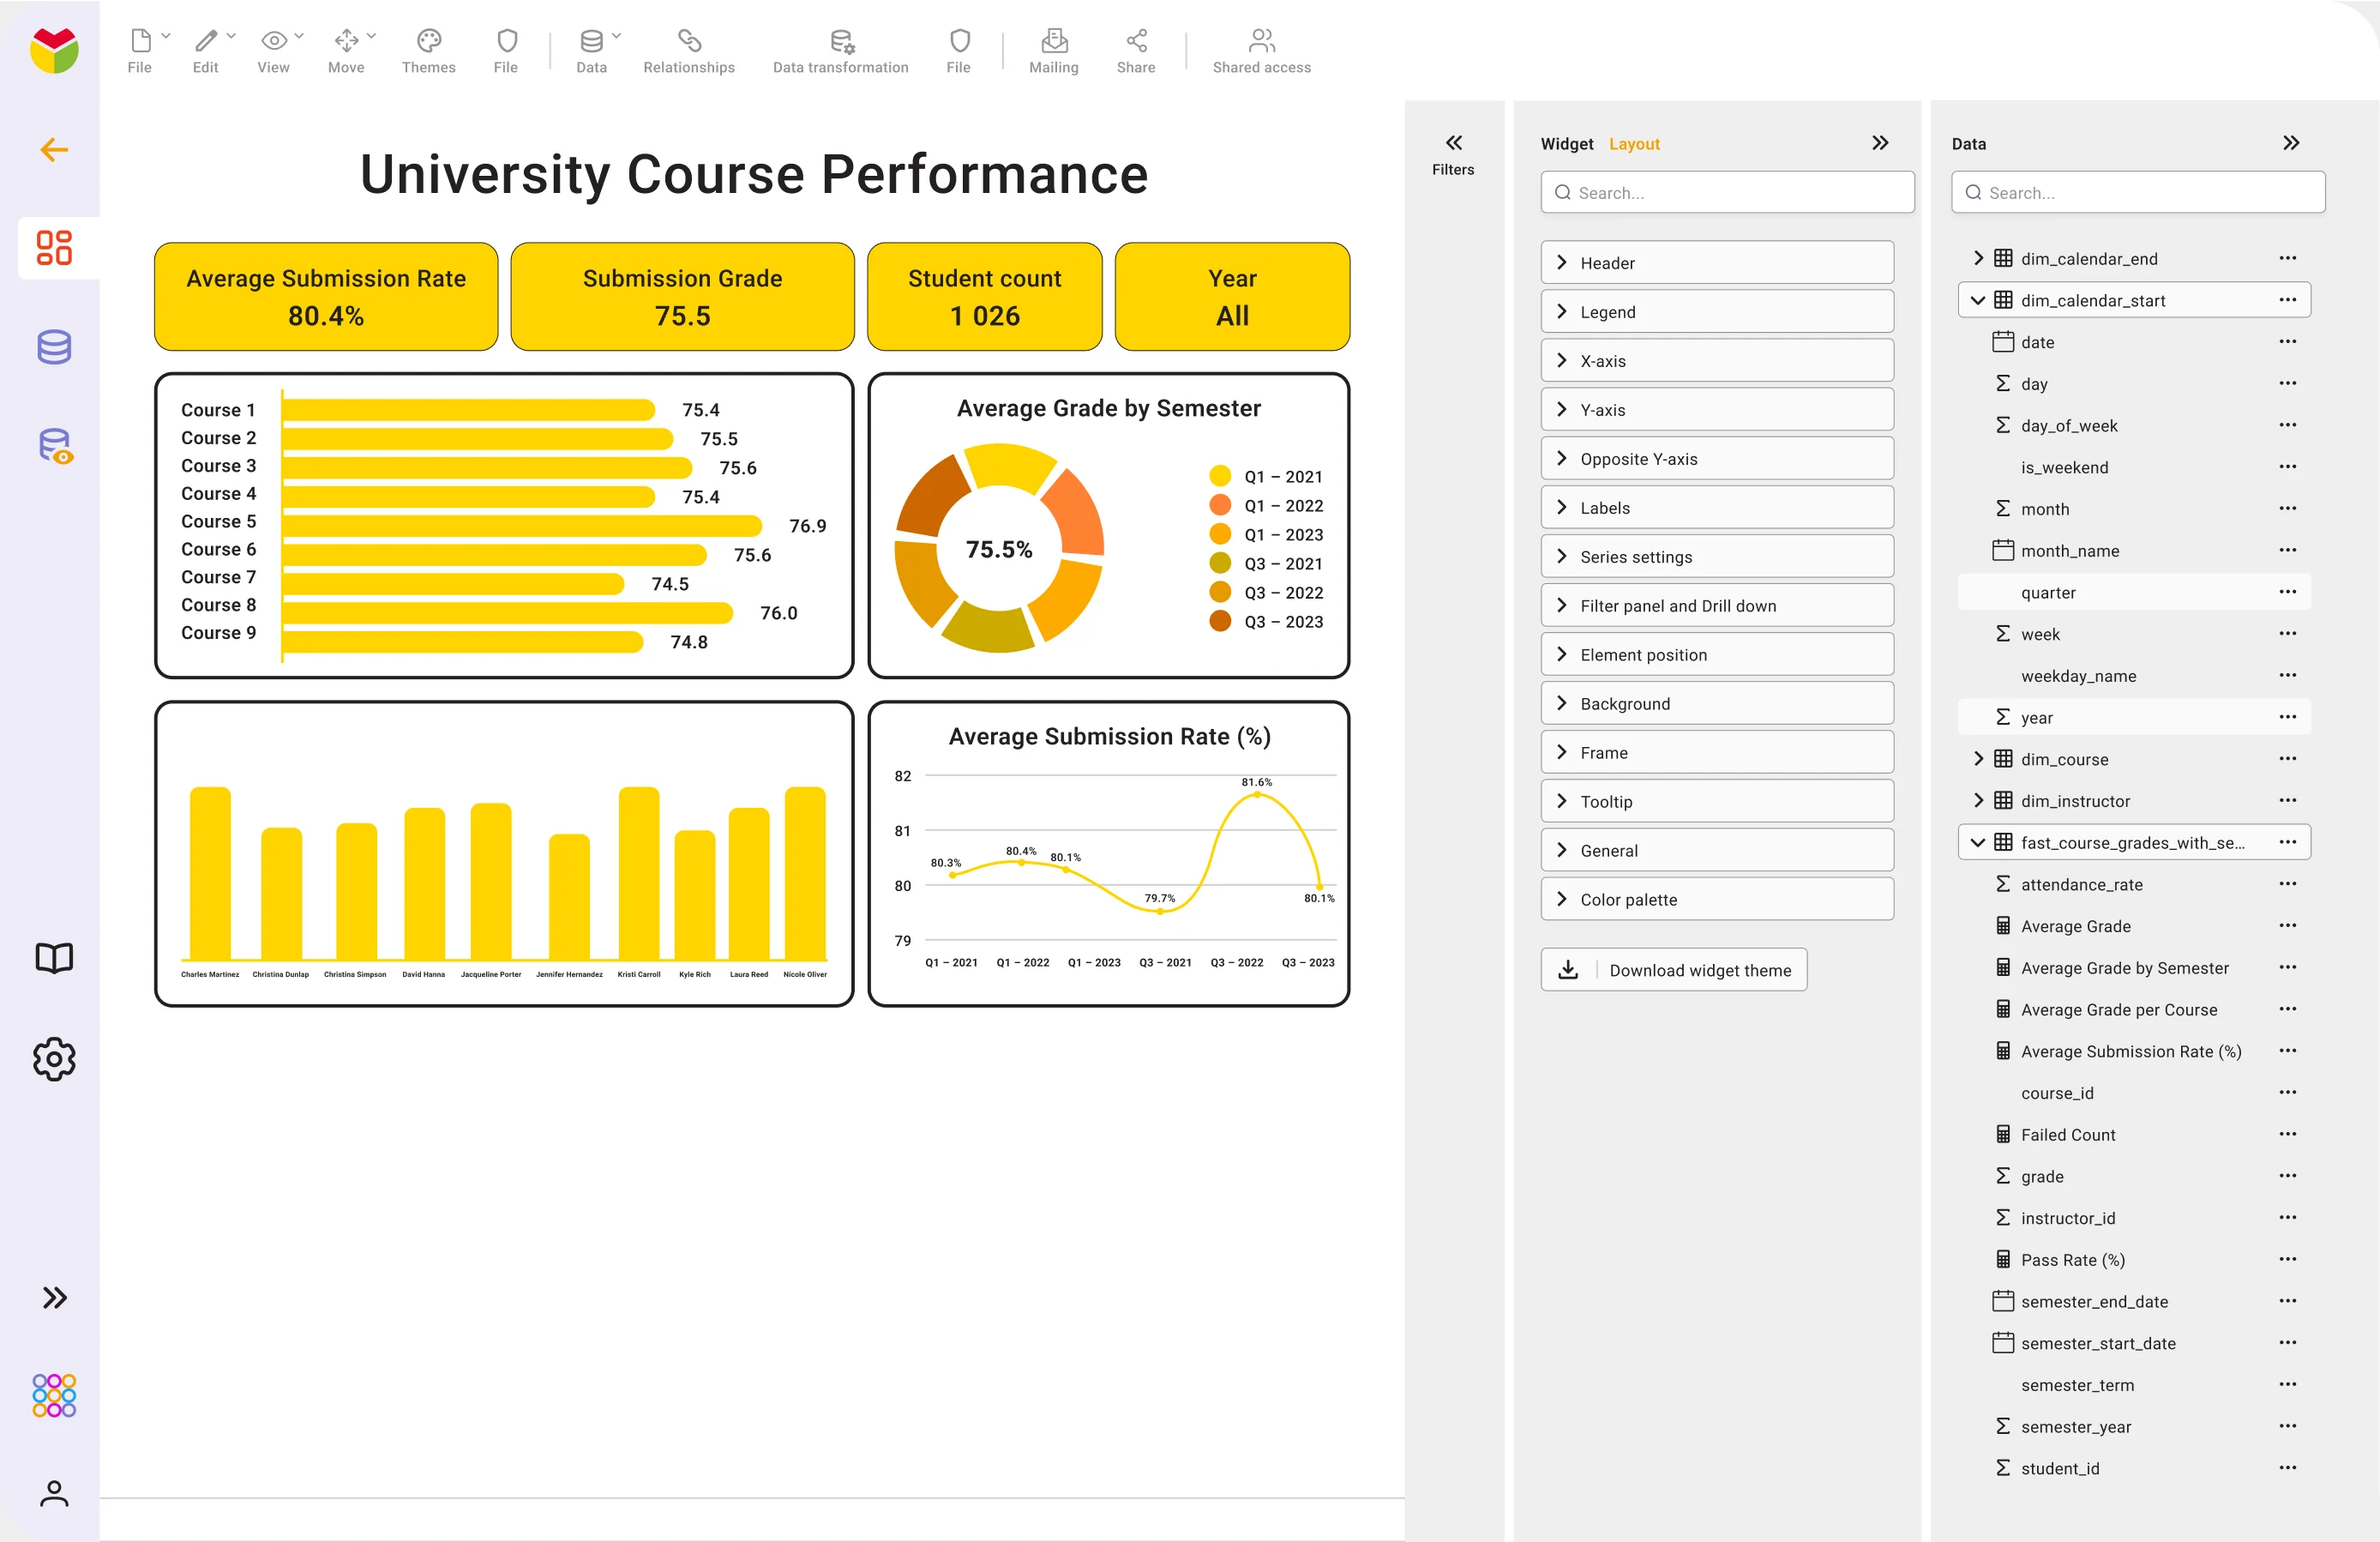Collapse the dim_calendar_start table
2380x1542 pixels.
coord(1977,300)
